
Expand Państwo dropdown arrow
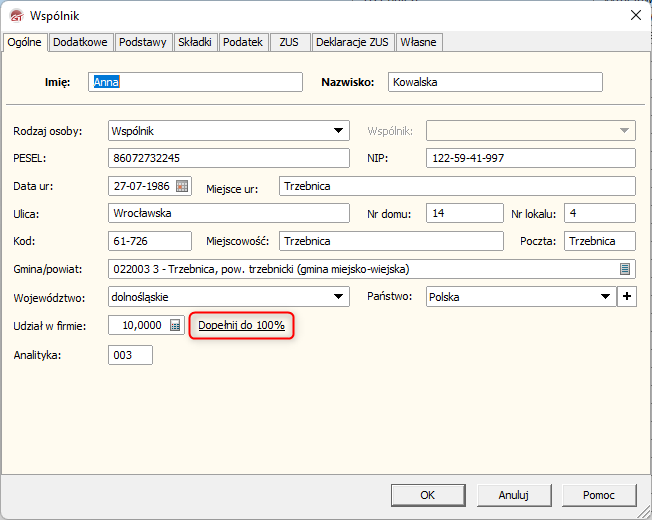605,296
